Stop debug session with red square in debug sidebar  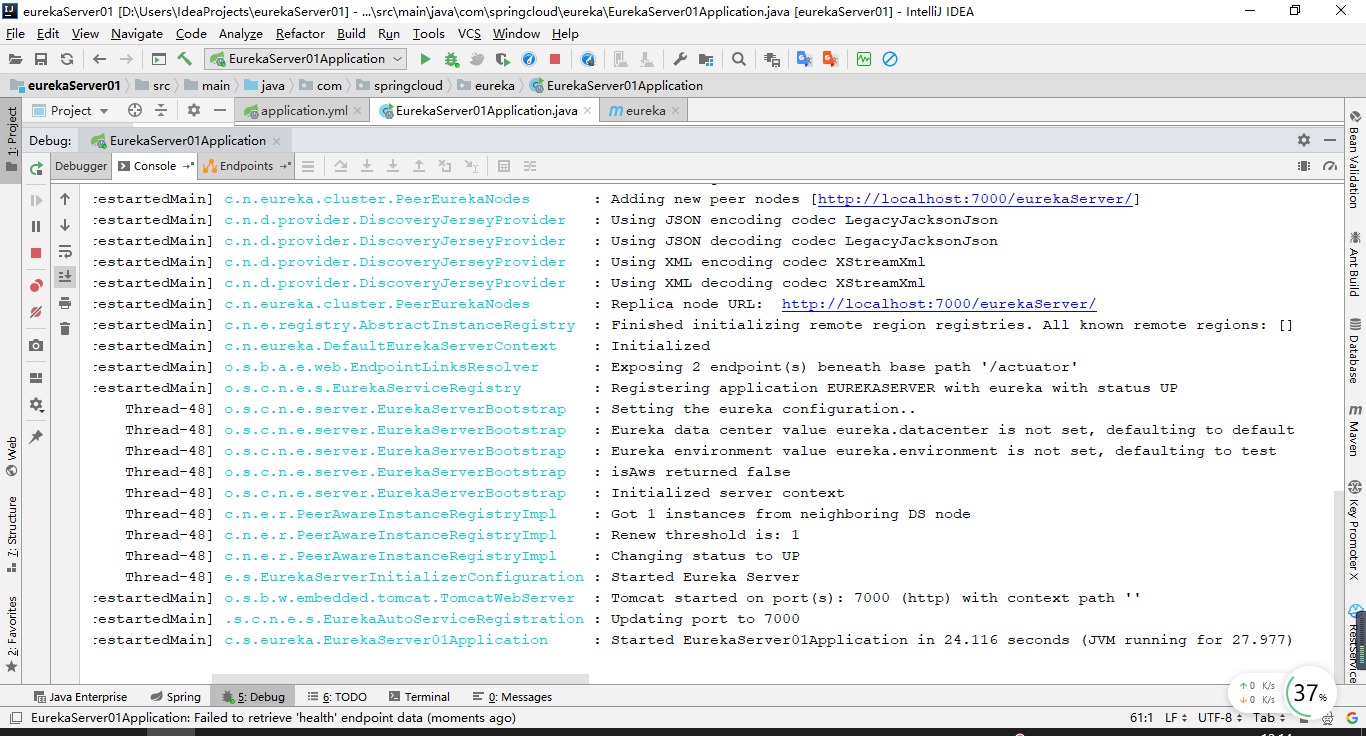[36, 254]
